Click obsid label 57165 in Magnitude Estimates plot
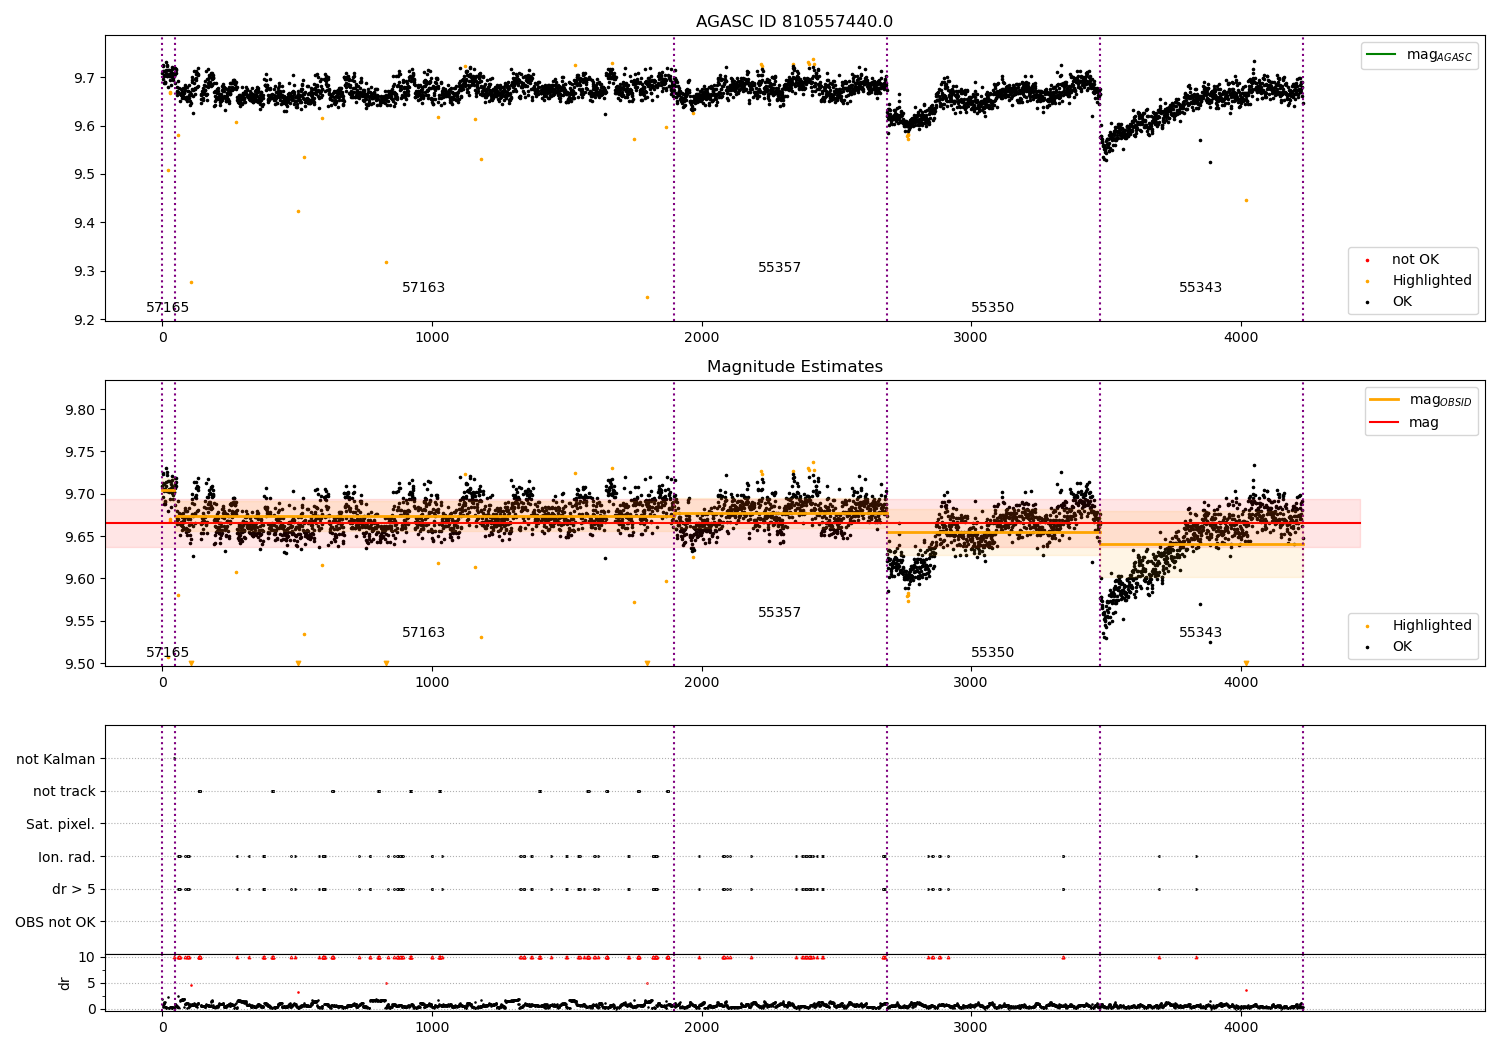 click(x=167, y=653)
